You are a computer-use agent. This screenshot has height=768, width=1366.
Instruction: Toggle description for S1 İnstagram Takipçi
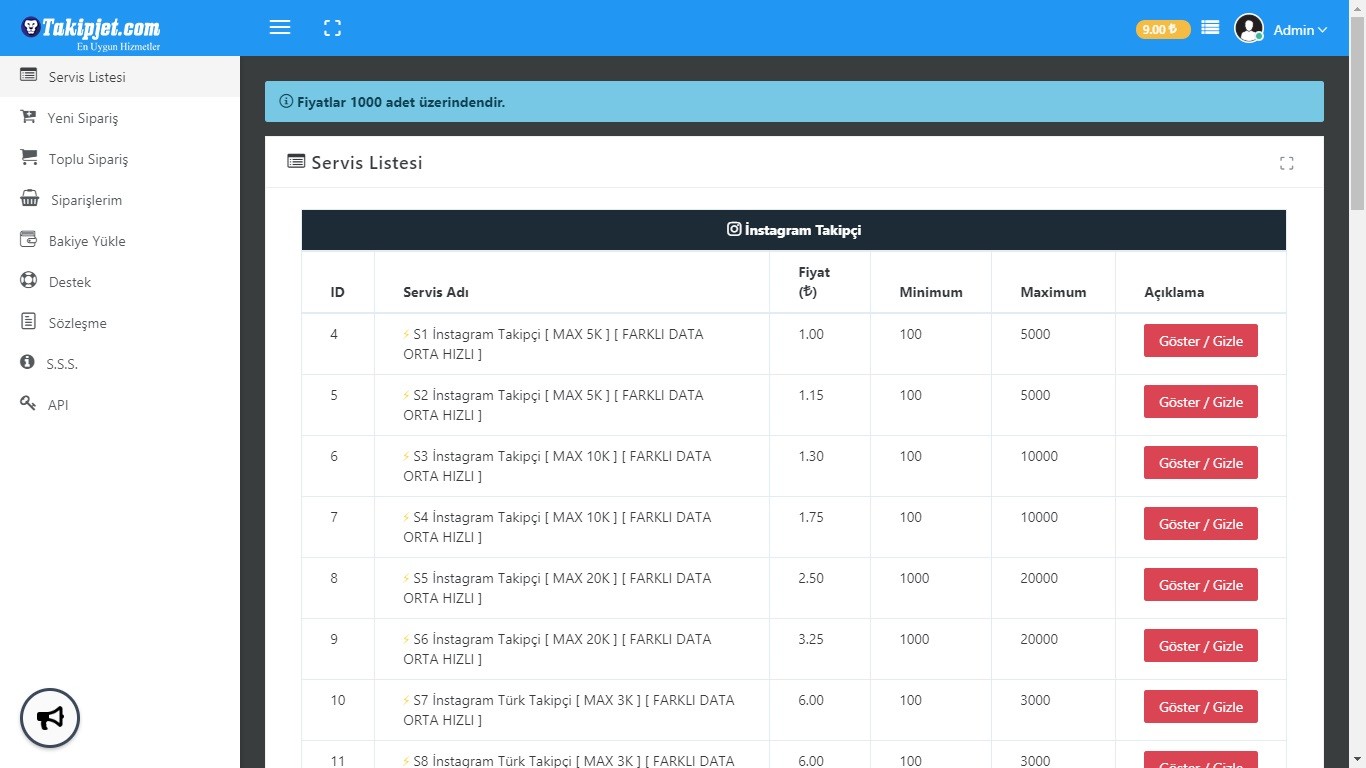[x=1200, y=341]
